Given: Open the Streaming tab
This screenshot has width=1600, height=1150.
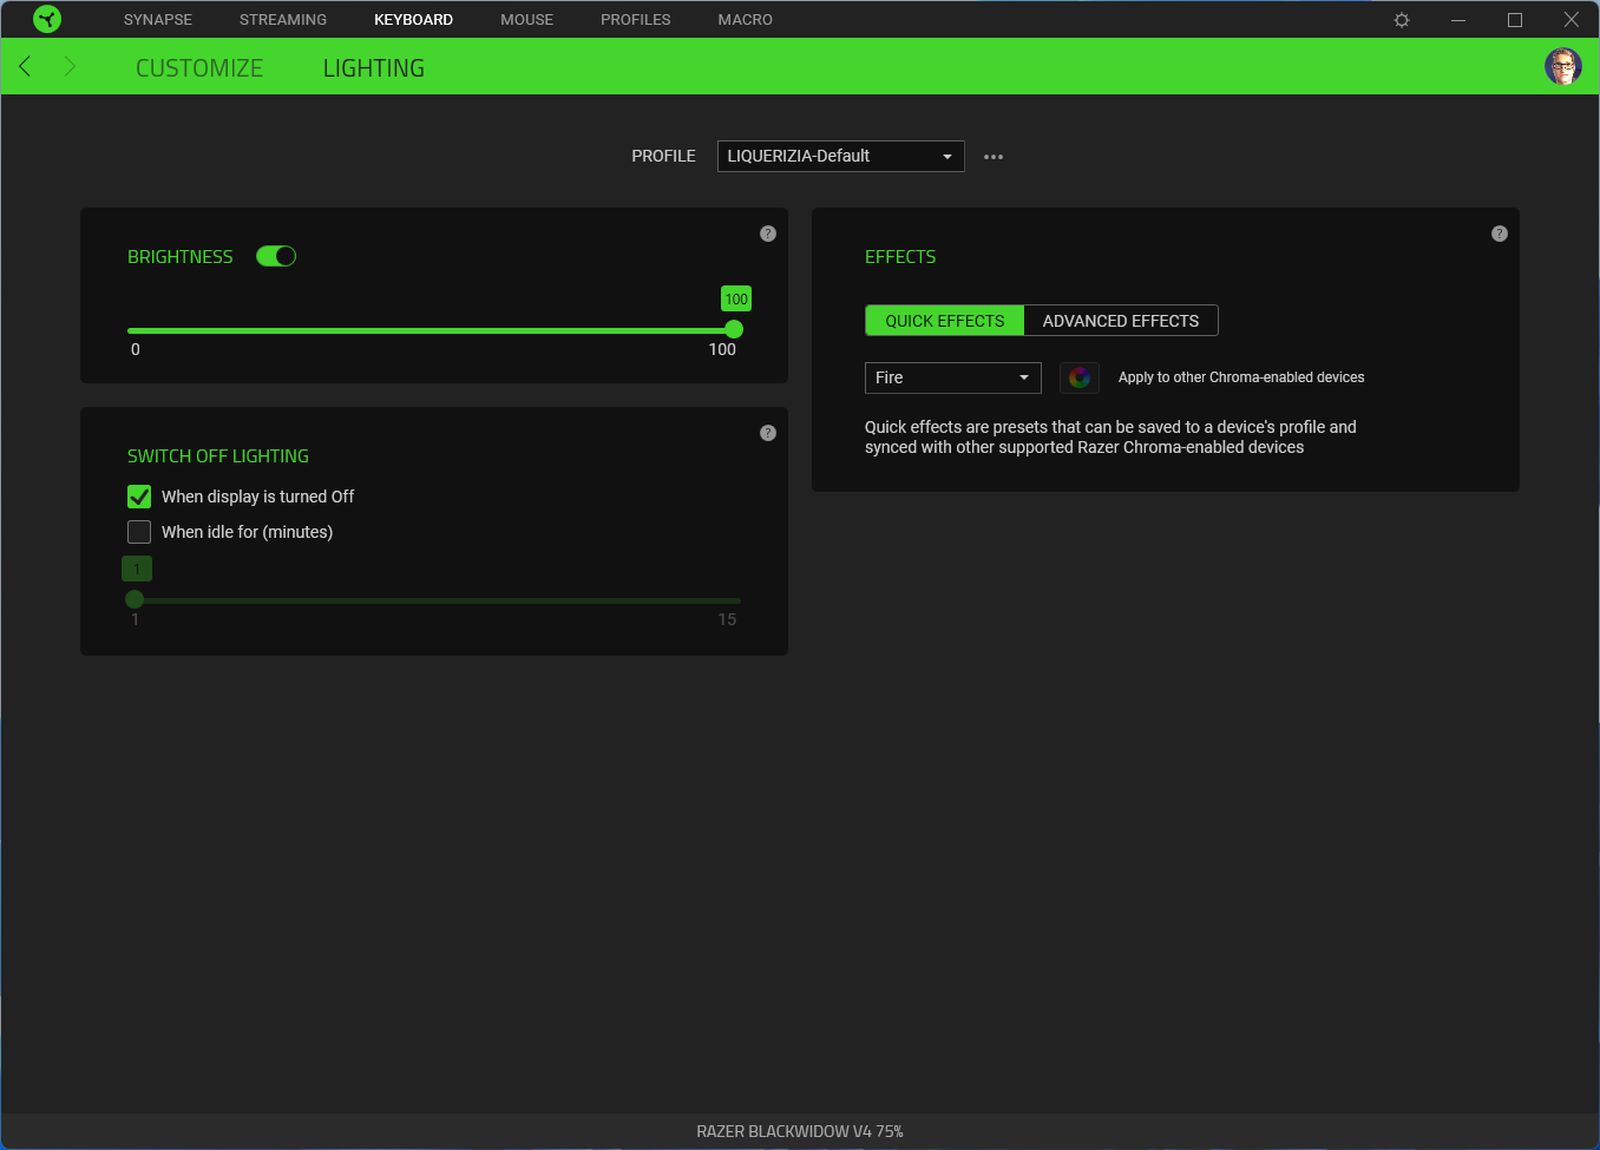Looking at the screenshot, I should [283, 20].
